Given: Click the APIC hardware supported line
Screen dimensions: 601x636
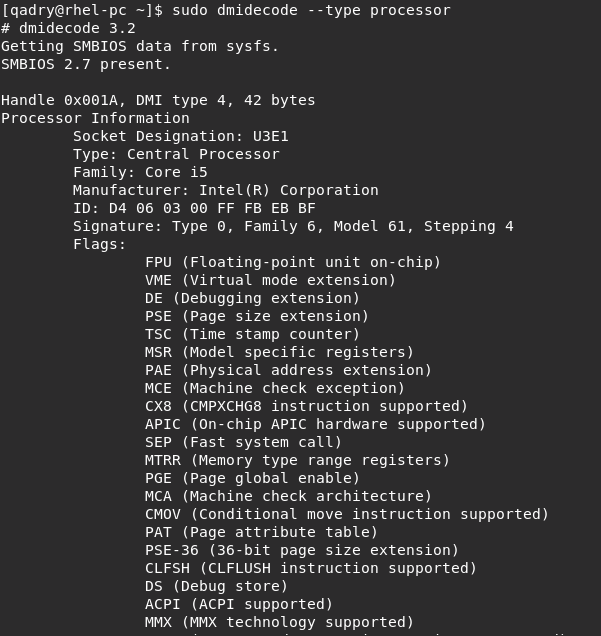Looking at the screenshot, I should 316,424.
